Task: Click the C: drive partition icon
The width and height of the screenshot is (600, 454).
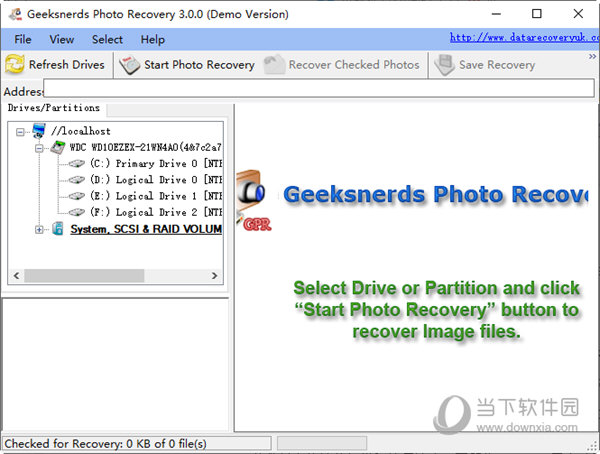Action: [x=76, y=164]
